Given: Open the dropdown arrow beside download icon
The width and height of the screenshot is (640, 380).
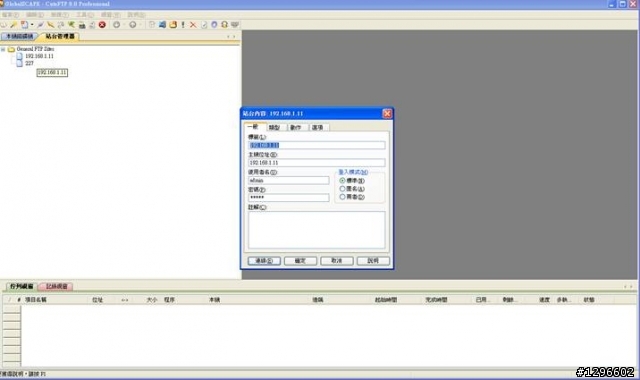Looking at the screenshot, I should pos(124,25).
